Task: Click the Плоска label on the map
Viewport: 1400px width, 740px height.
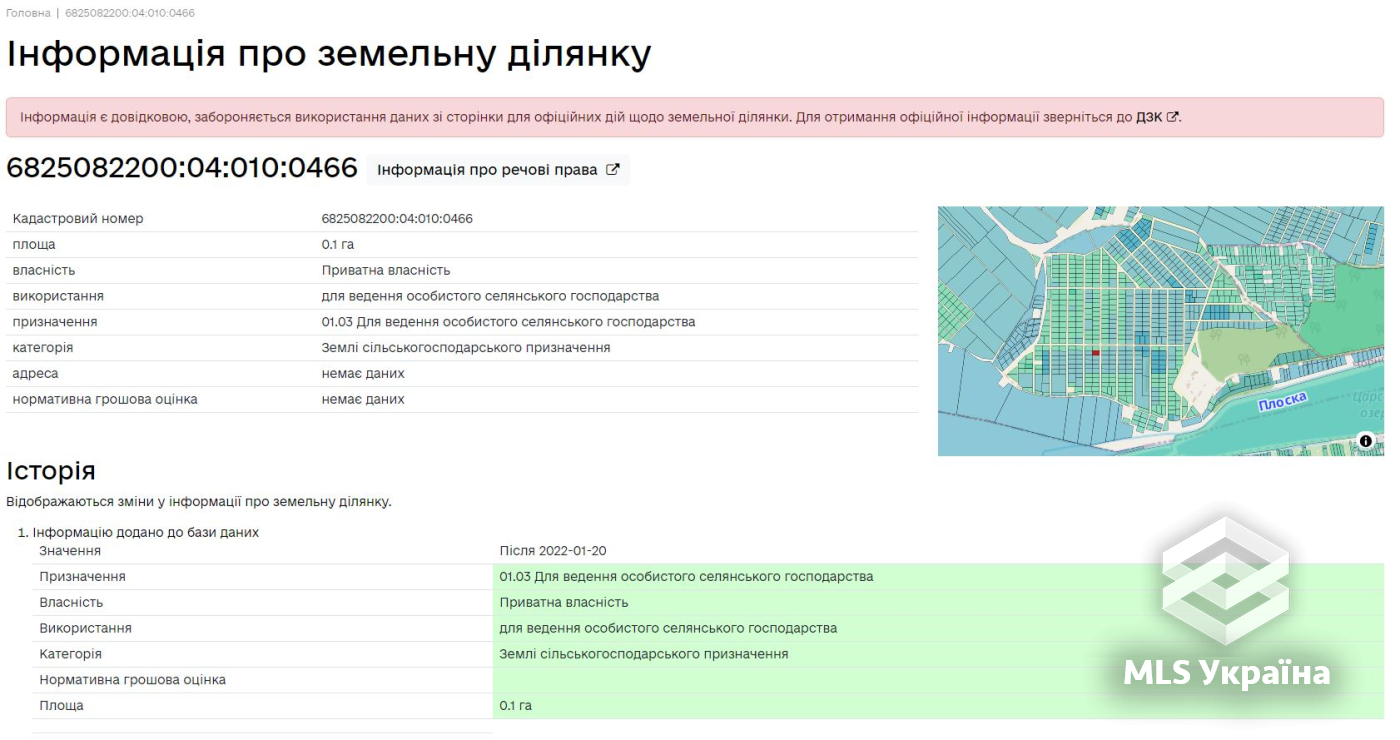Action: [1282, 401]
